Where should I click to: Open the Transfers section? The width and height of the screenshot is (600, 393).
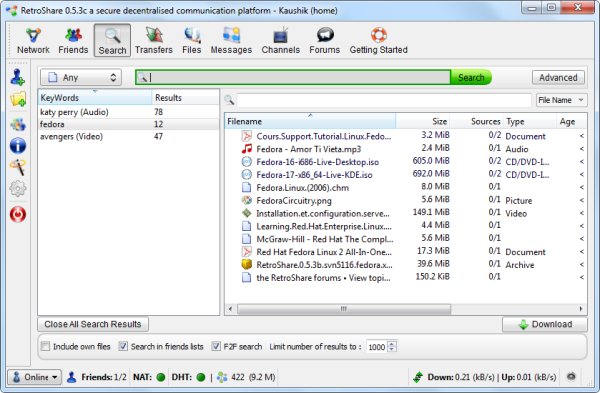(153, 41)
